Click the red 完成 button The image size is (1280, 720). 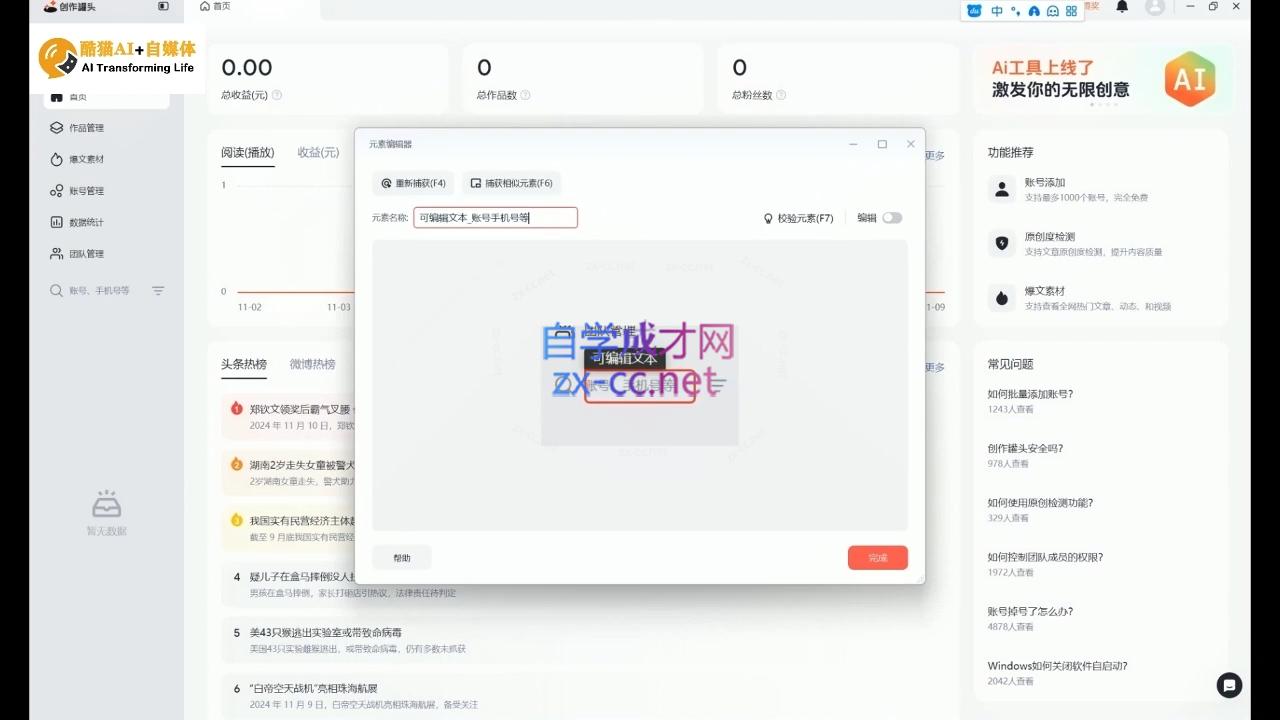click(x=878, y=558)
